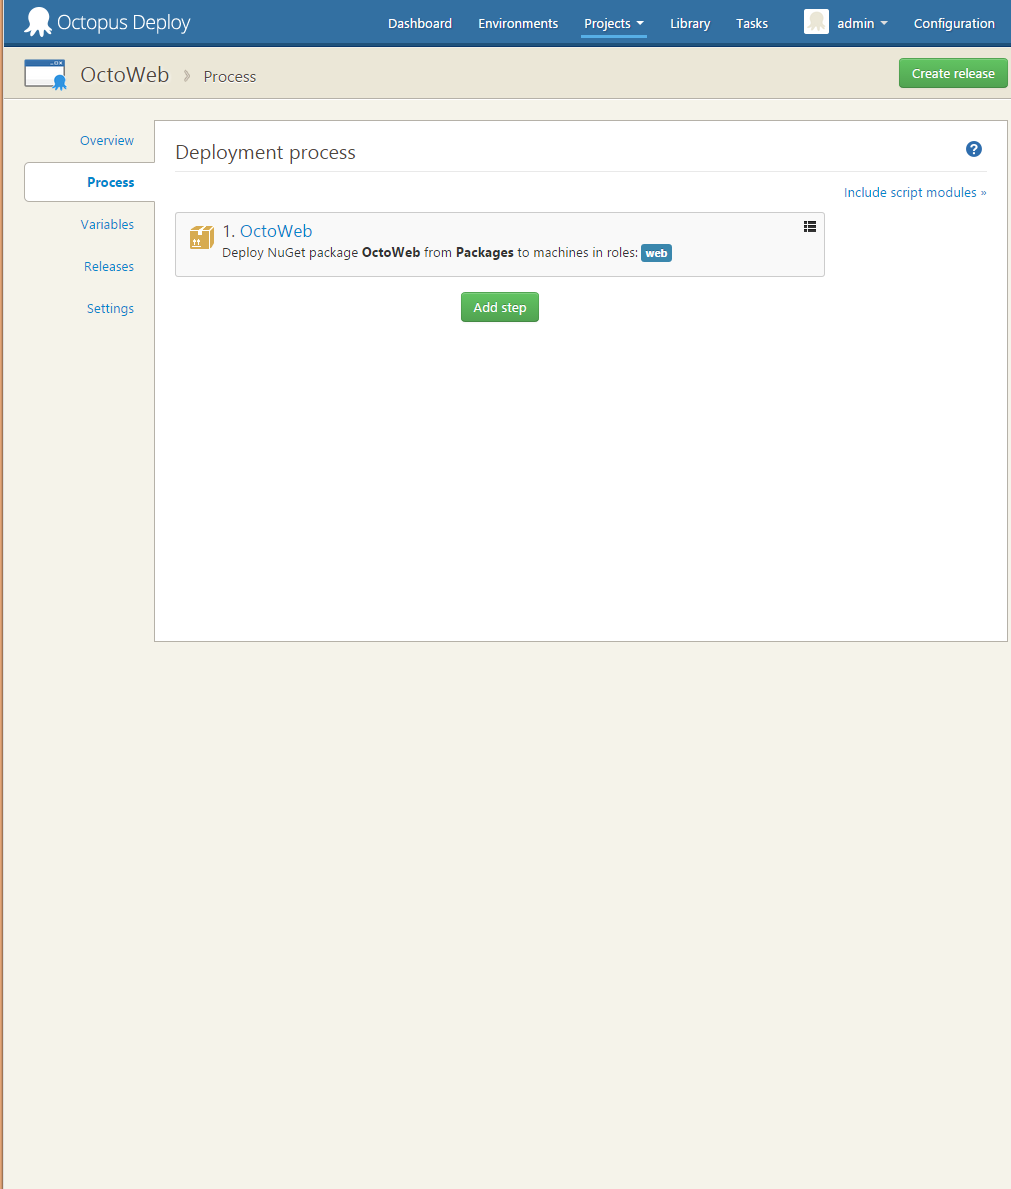Screen dimensions: 1011x1189
Task: Open the deployment process help icon
Action: pos(973,148)
